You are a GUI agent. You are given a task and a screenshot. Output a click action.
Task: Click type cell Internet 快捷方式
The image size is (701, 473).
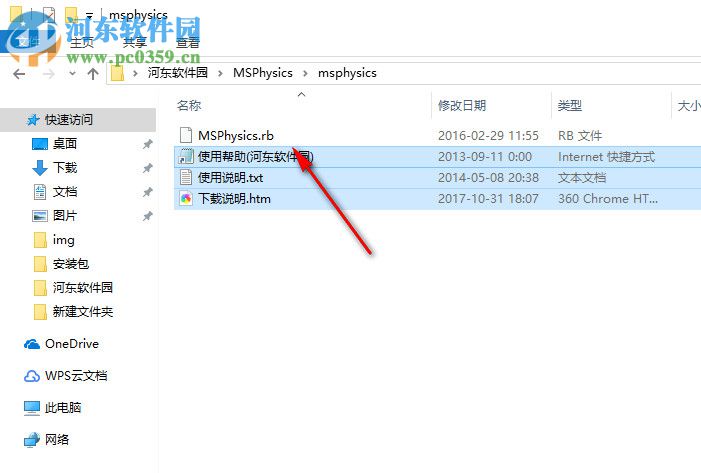coord(606,156)
